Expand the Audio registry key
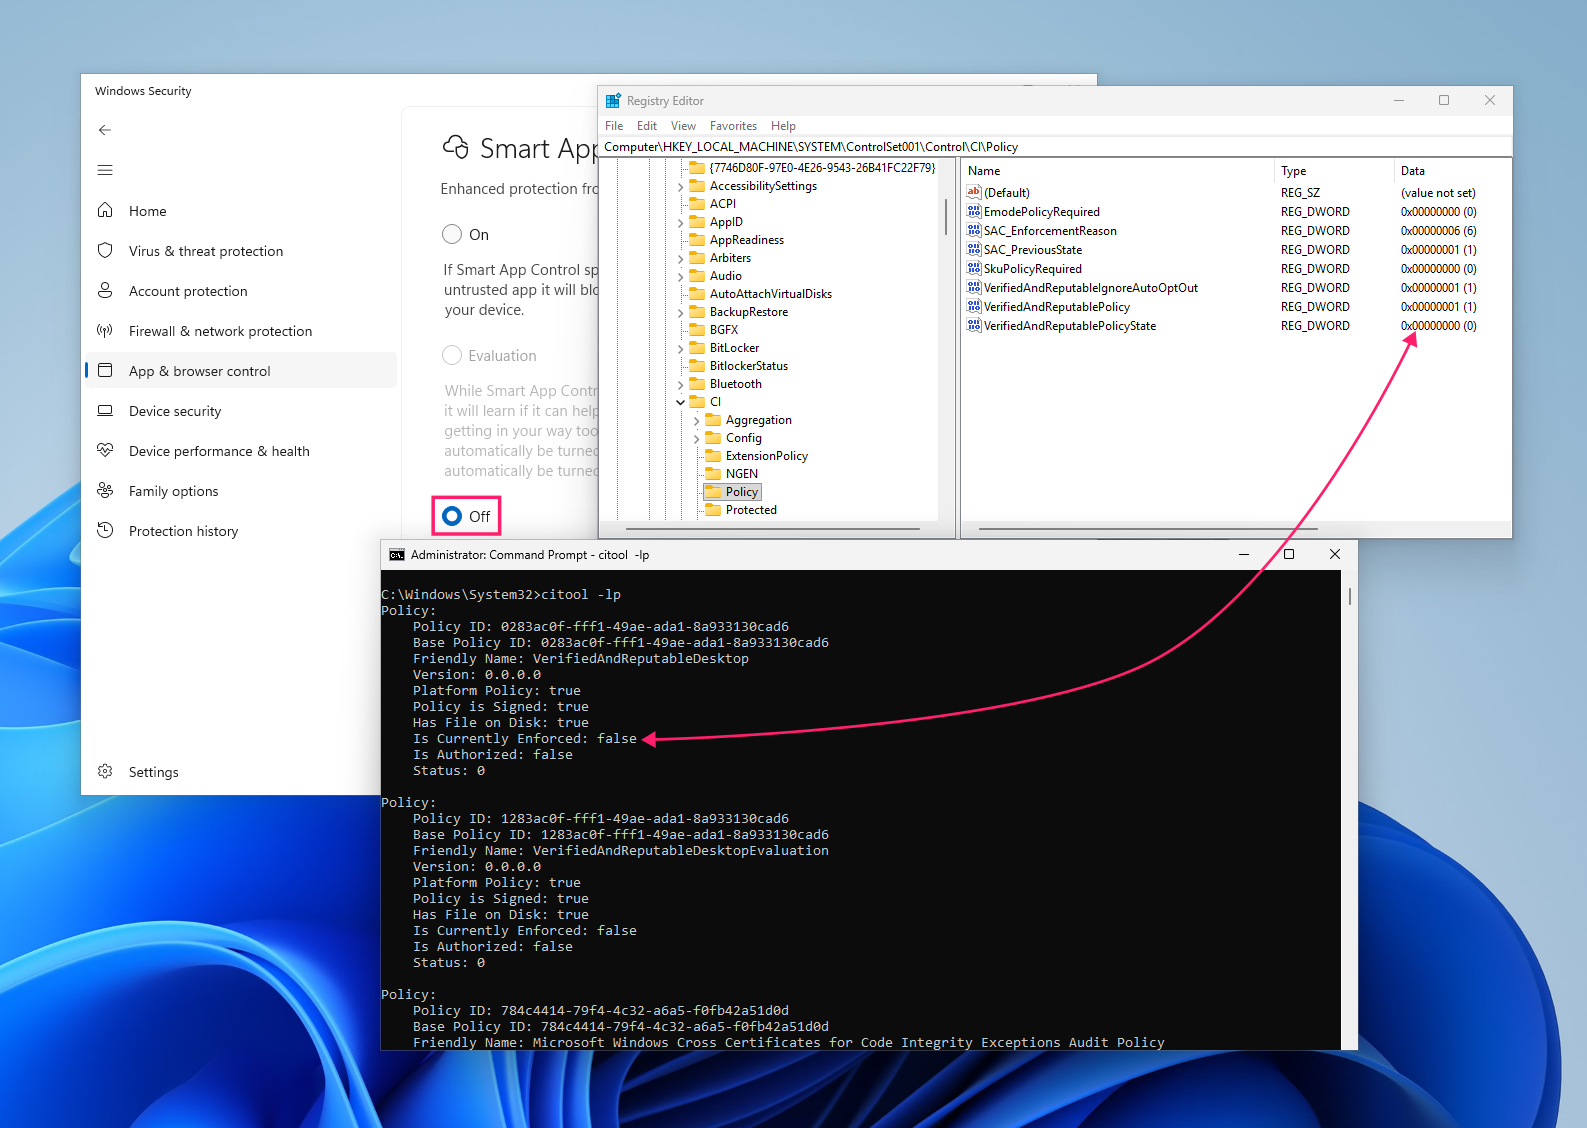The width and height of the screenshot is (1587, 1128). click(681, 277)
